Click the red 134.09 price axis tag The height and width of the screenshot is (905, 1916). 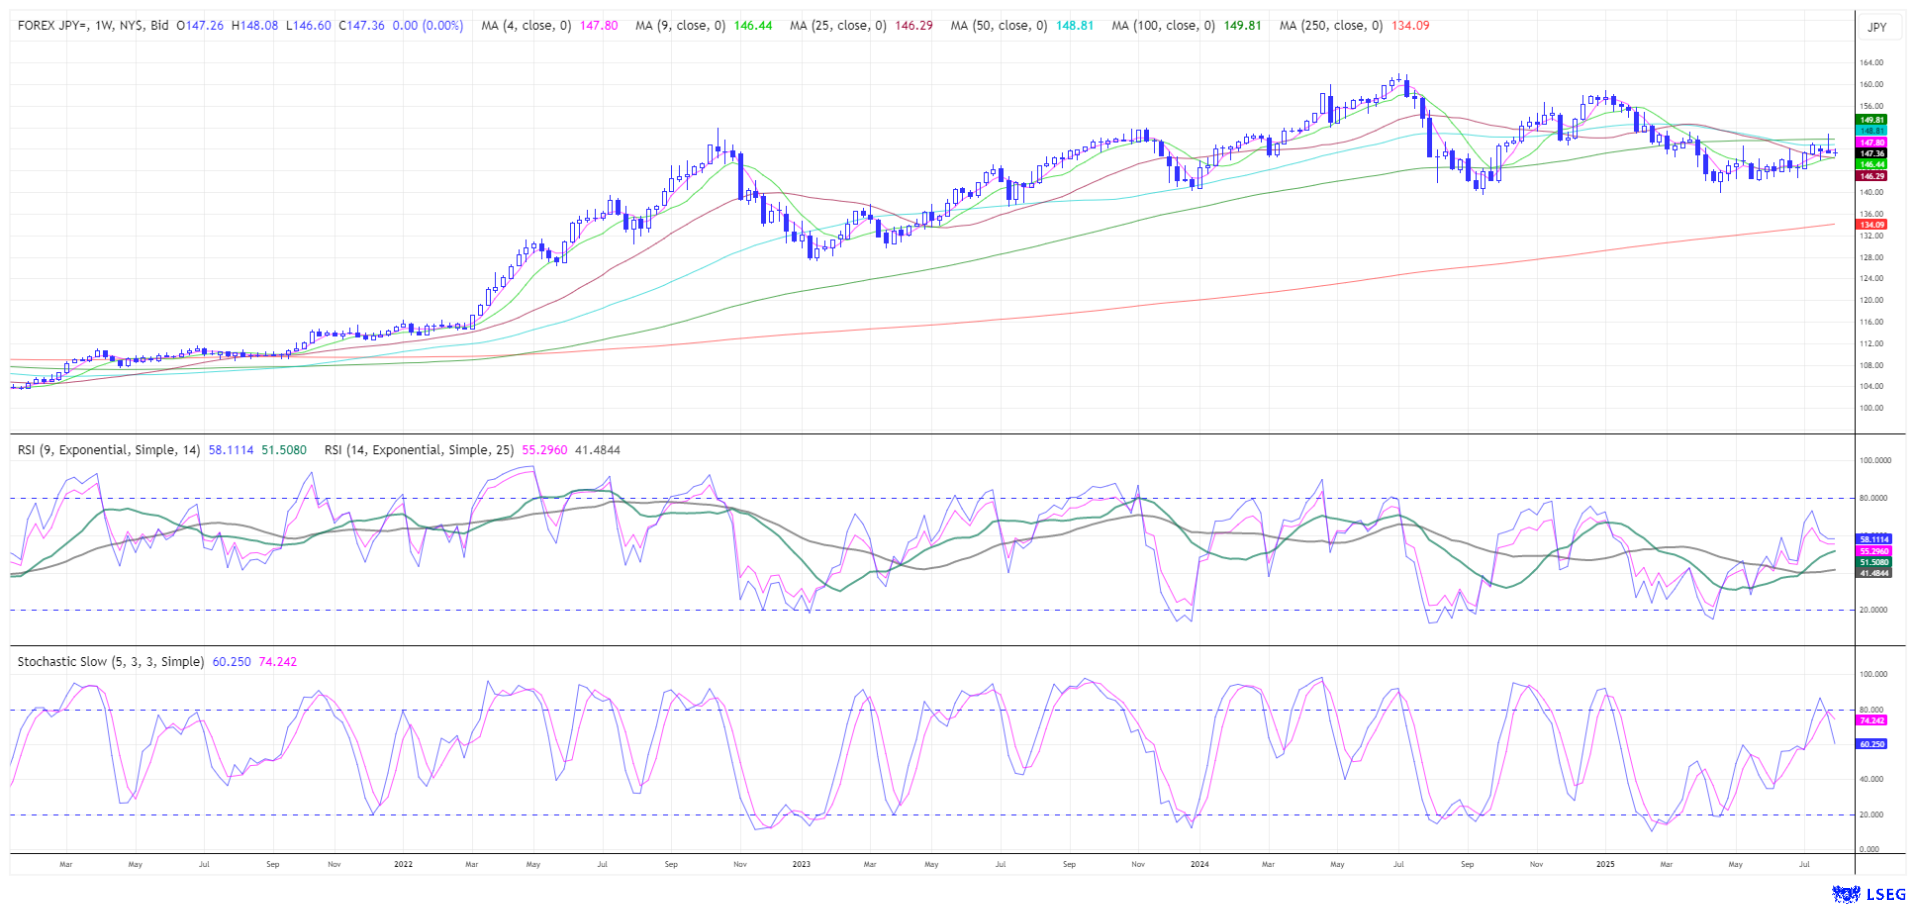tap(1871, 225)
